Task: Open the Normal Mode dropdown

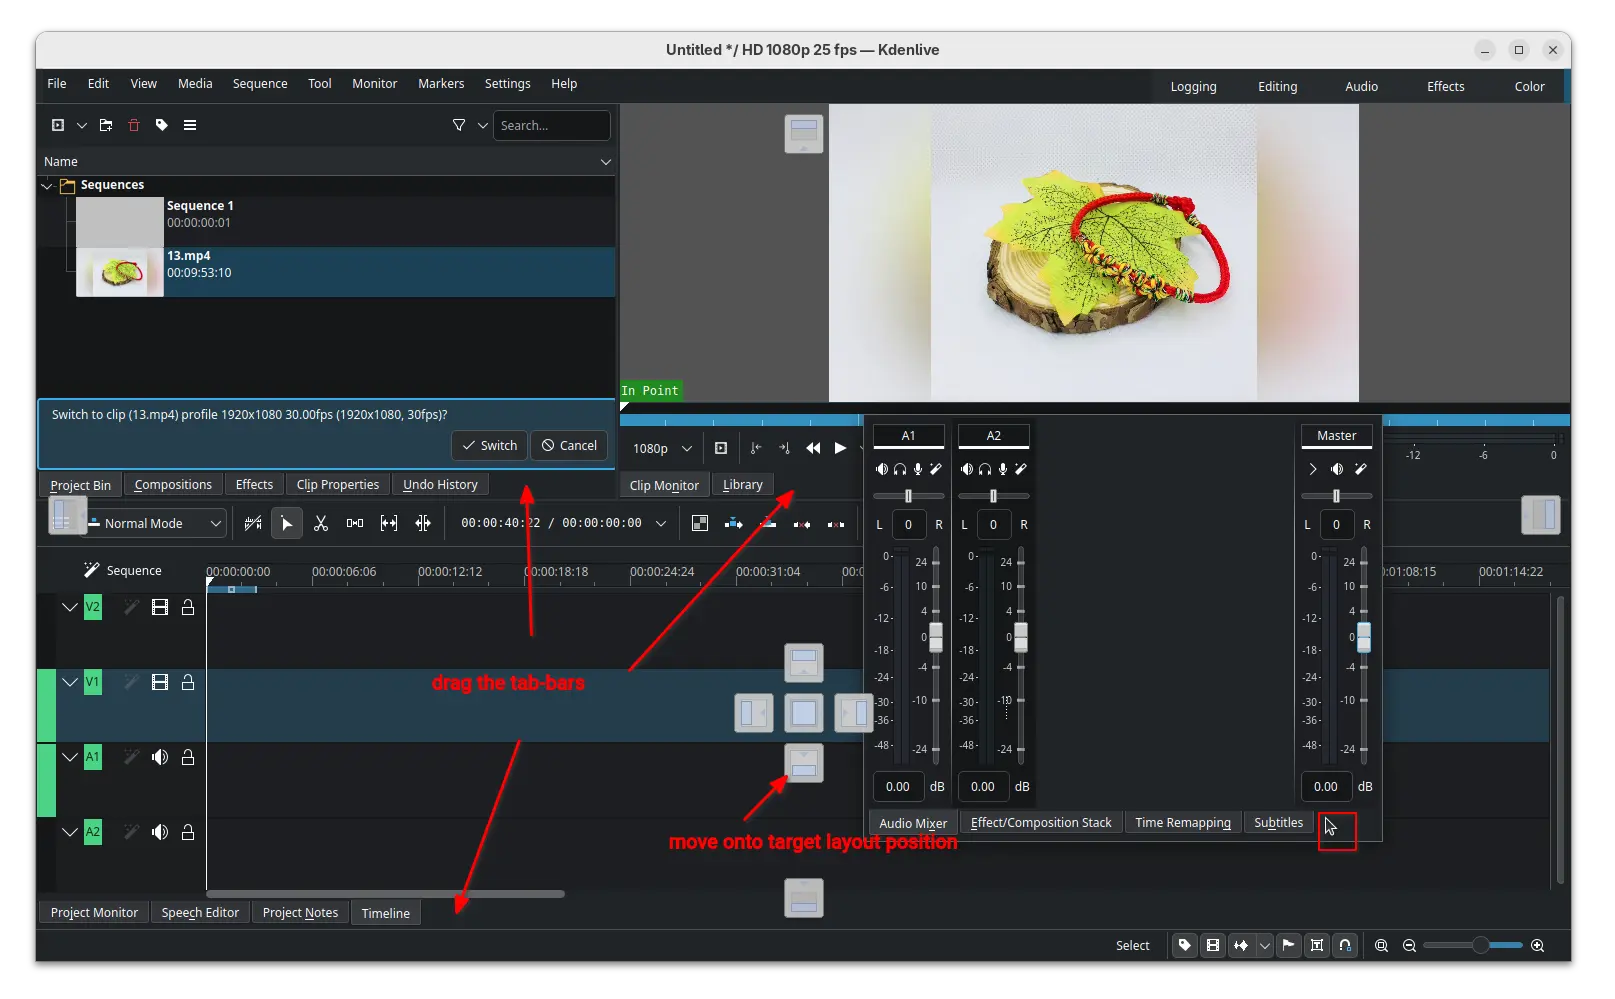Action: (x=155, y=523)
